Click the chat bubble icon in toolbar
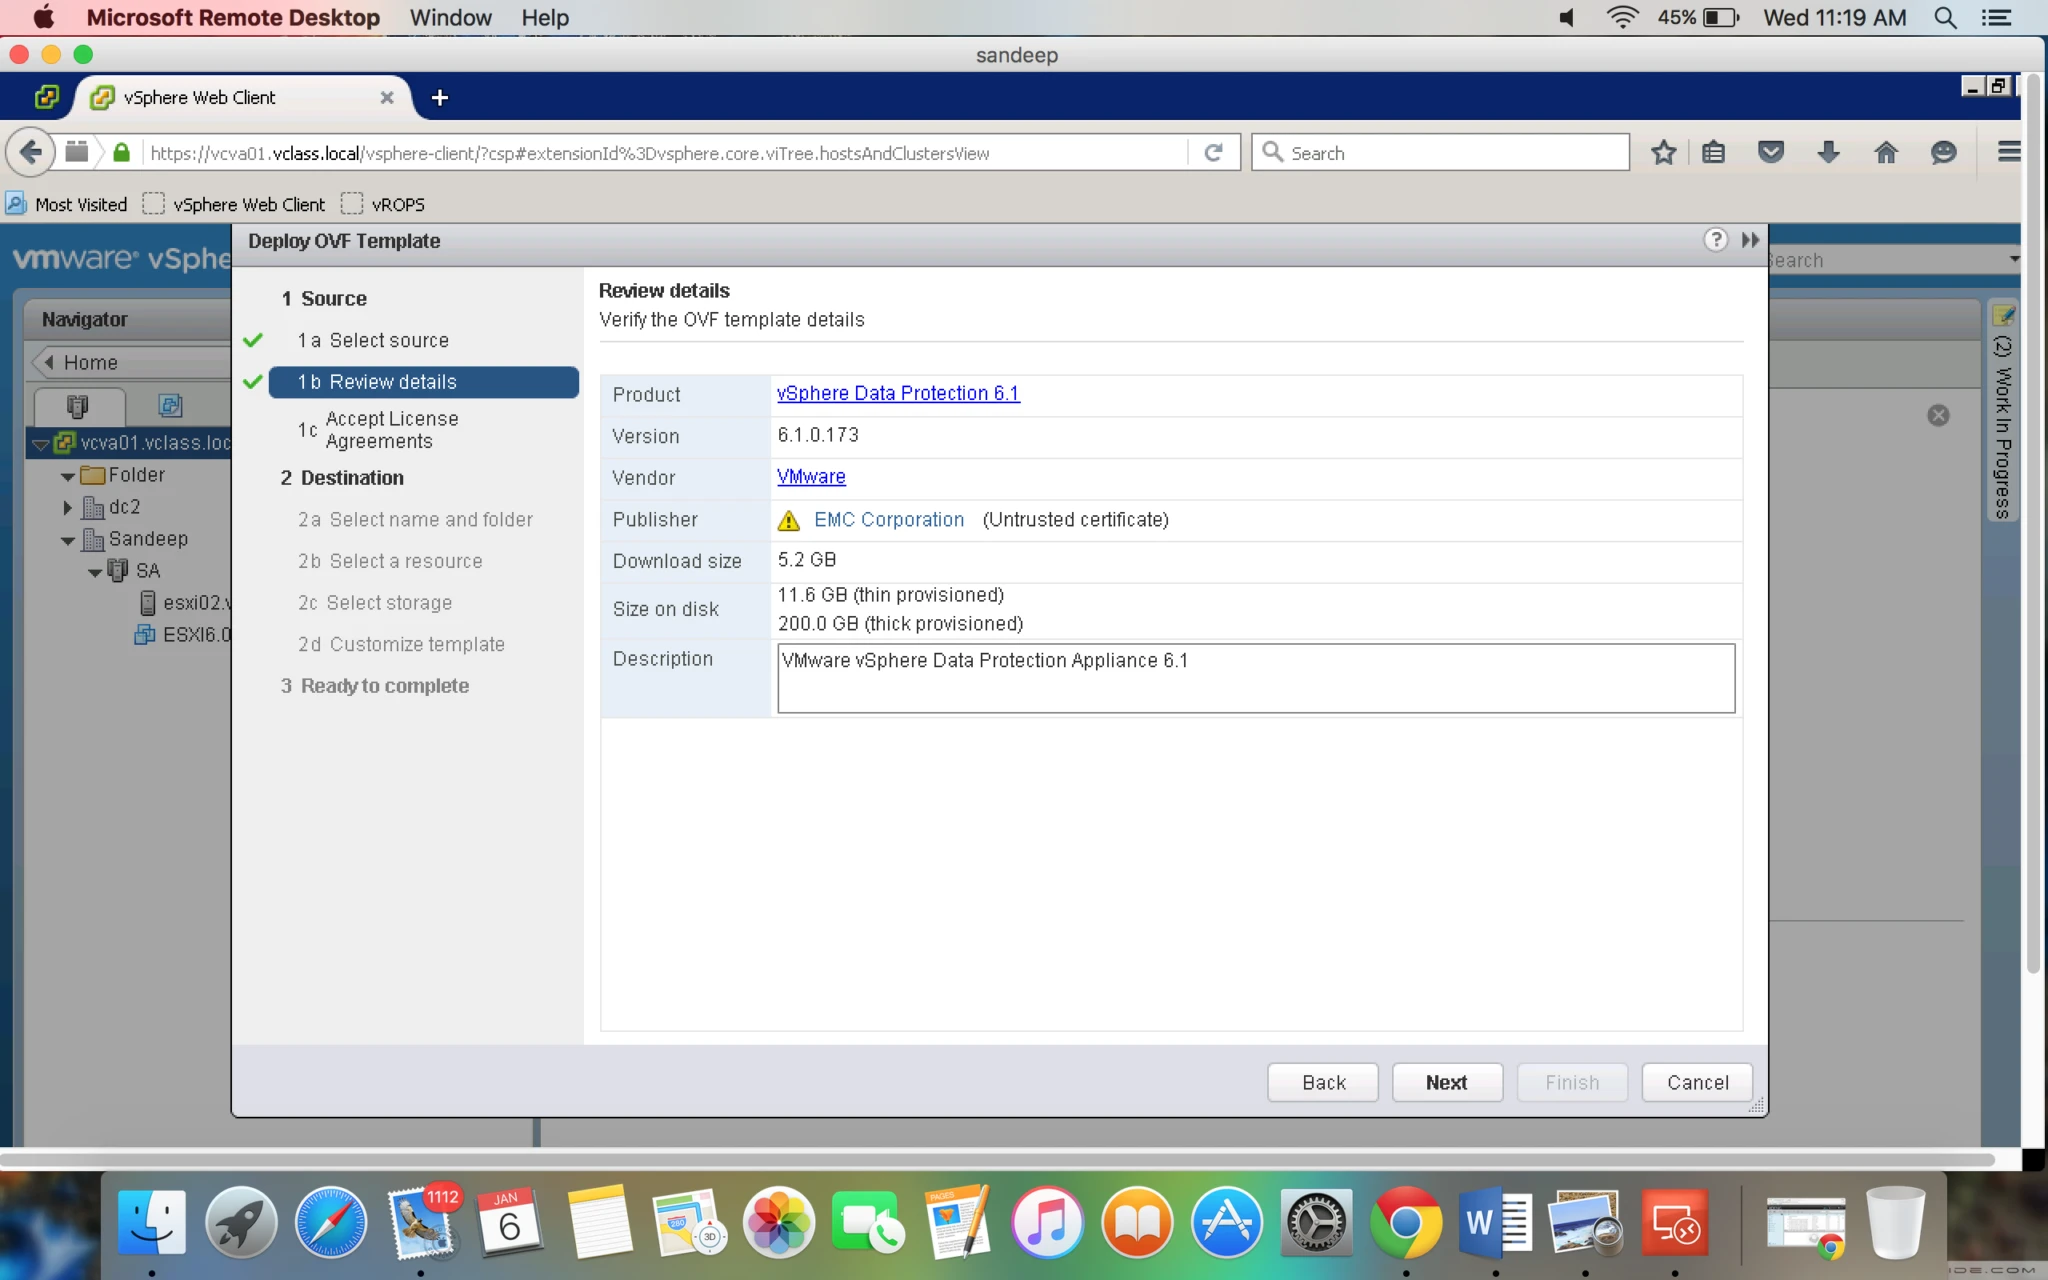2048x1280 pixels. 1943,152
